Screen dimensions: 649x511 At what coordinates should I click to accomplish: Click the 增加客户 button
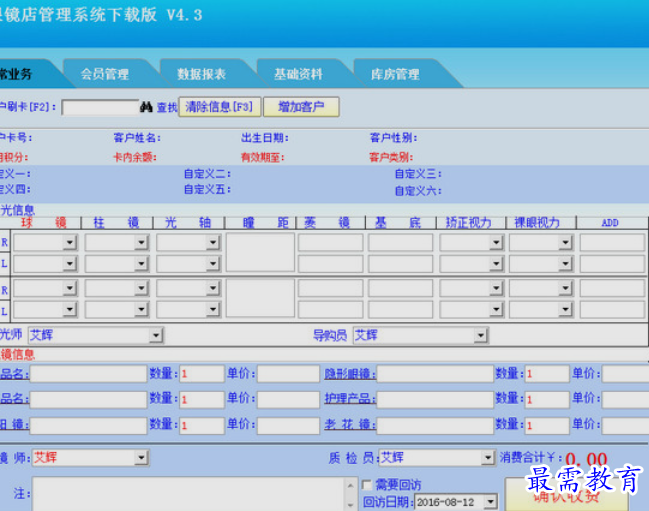click(x=301, y=107)
